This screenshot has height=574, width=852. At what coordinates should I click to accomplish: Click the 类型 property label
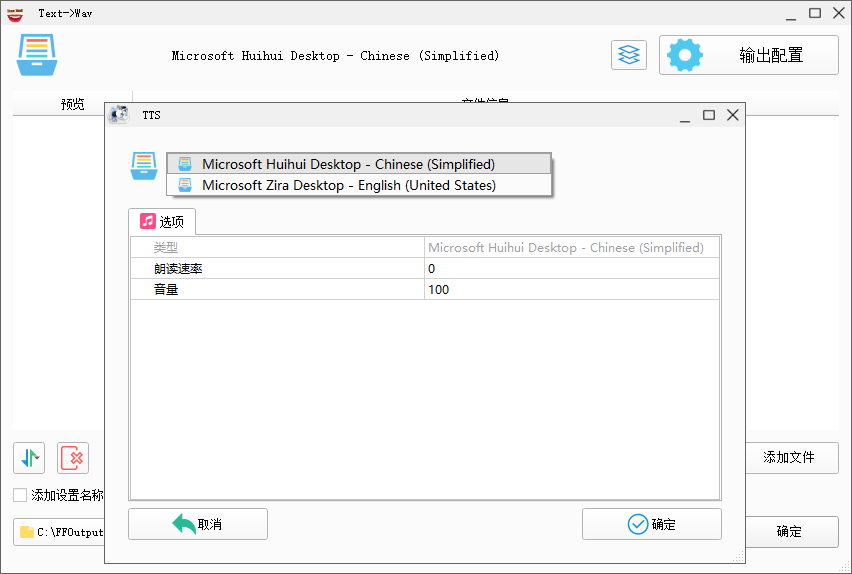(166, 248)
